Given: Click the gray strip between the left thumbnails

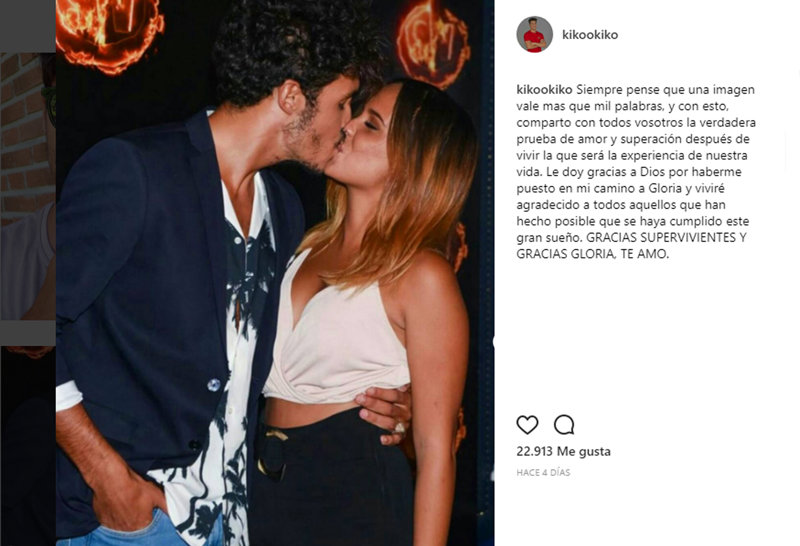Looking at the screenshot, I should (28, 333).
